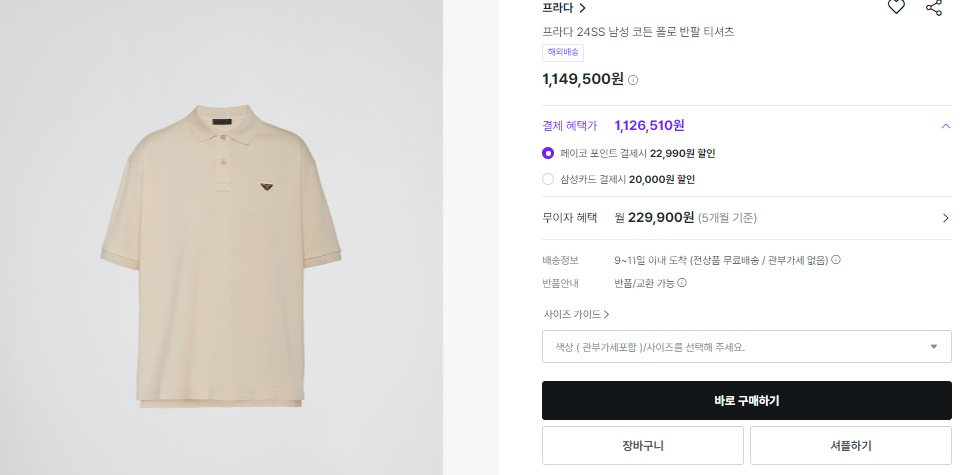The width and height of the screenshot is (968, 475).
Task: Open info icon beside 1,149,500원 price
Action: (x=633, y=80)
